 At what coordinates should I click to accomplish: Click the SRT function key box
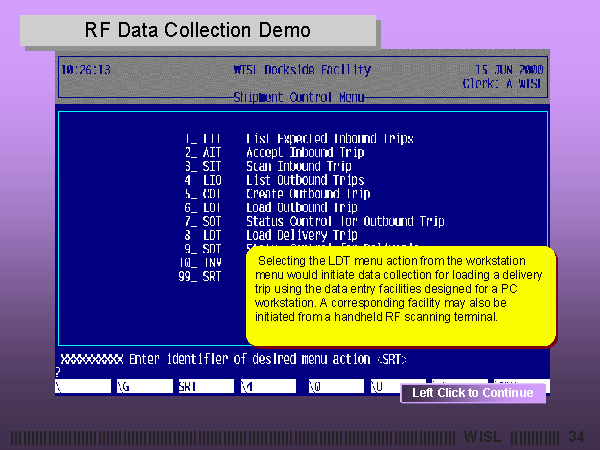tap(206, 386)
